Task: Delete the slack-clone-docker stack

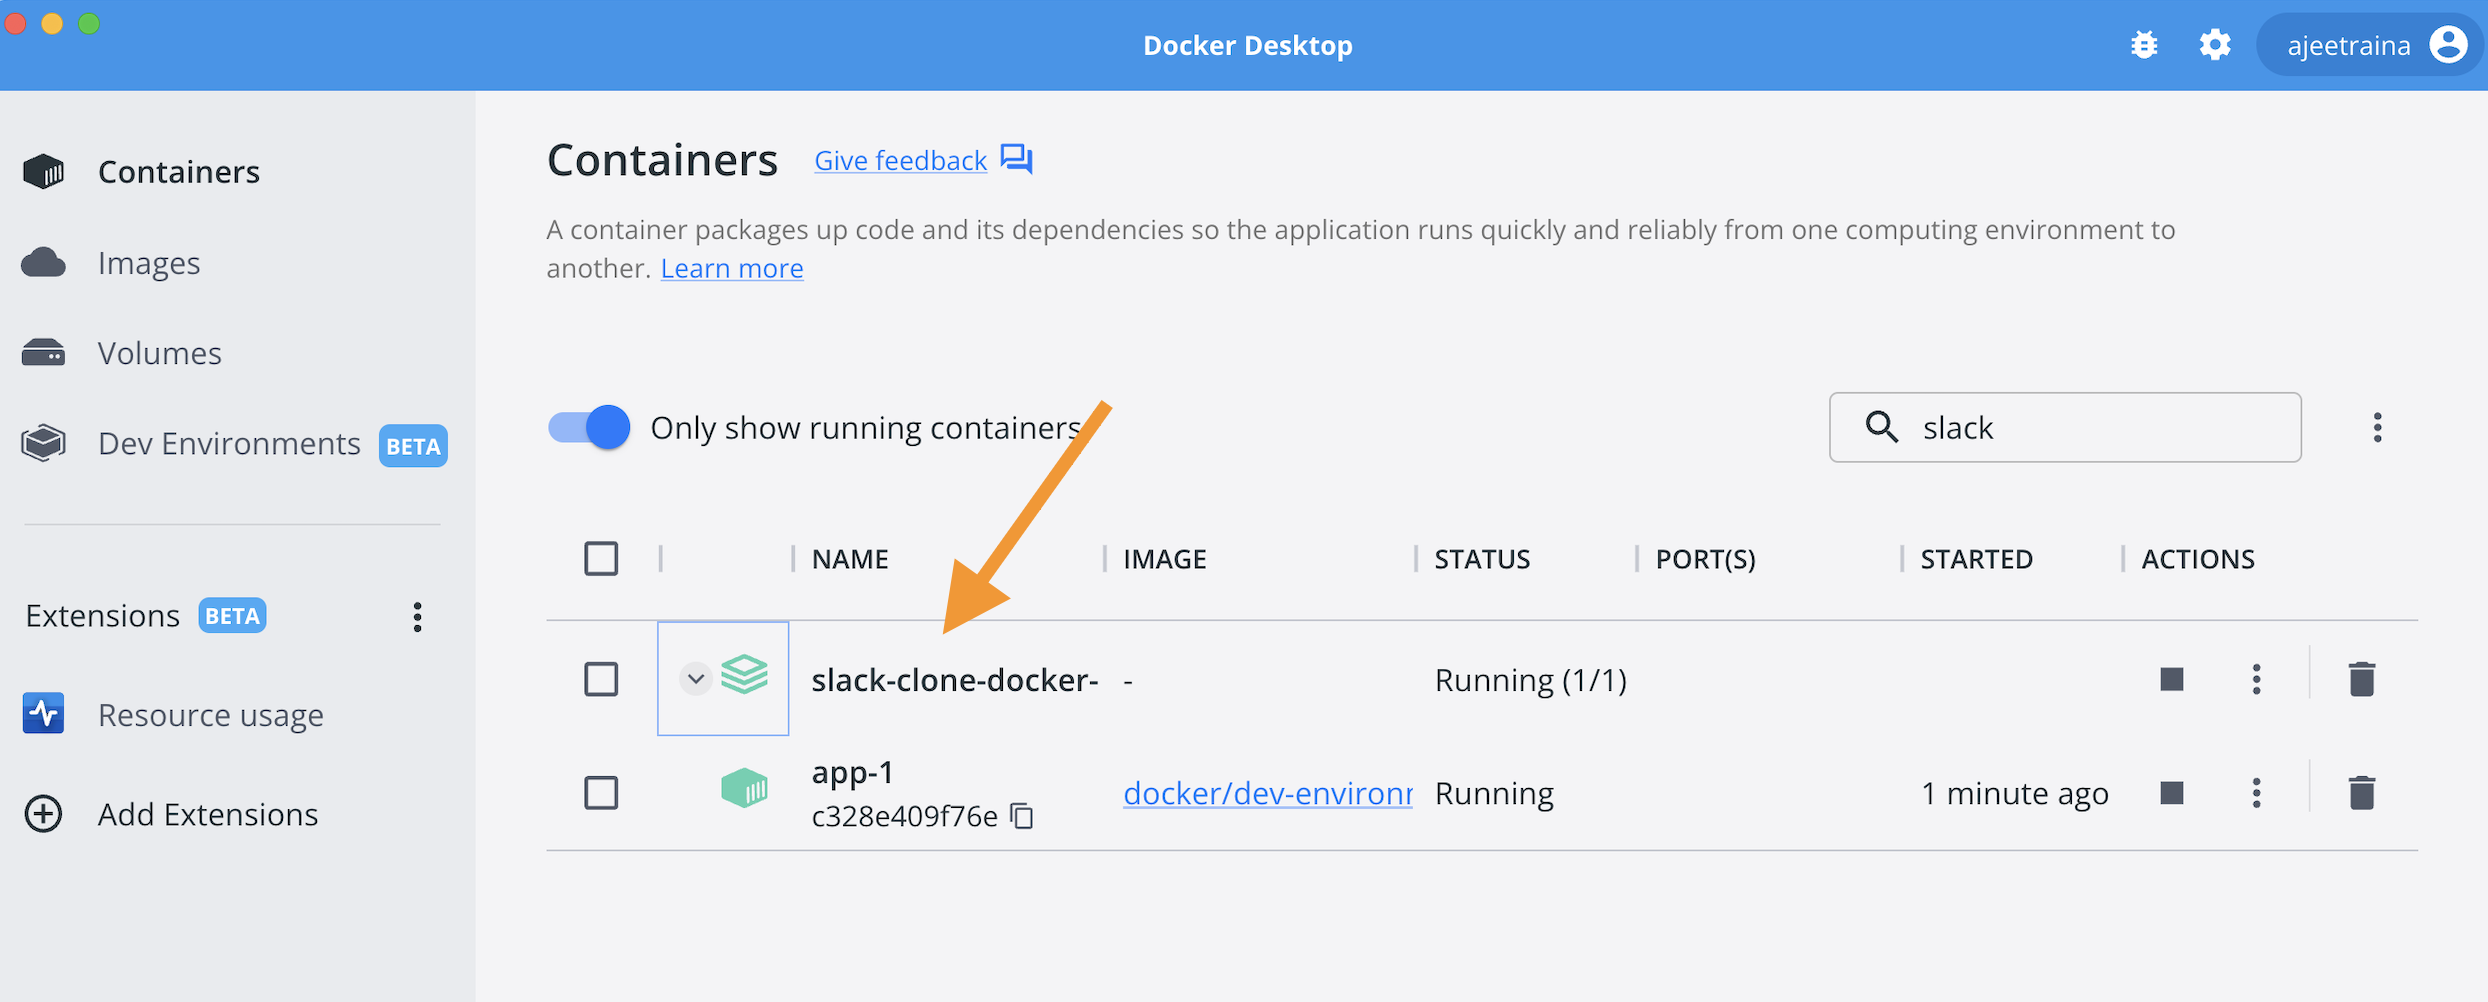Action: coord(2362,679)
